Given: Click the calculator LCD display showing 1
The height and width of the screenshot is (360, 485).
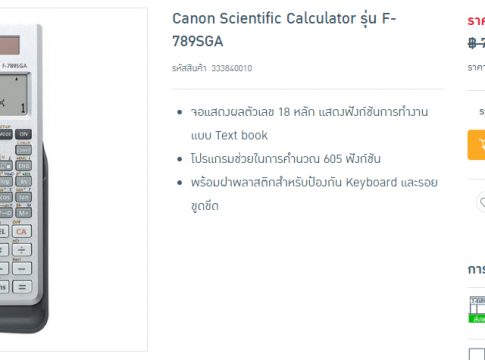Looking at the screenshot, I should 13,95.
